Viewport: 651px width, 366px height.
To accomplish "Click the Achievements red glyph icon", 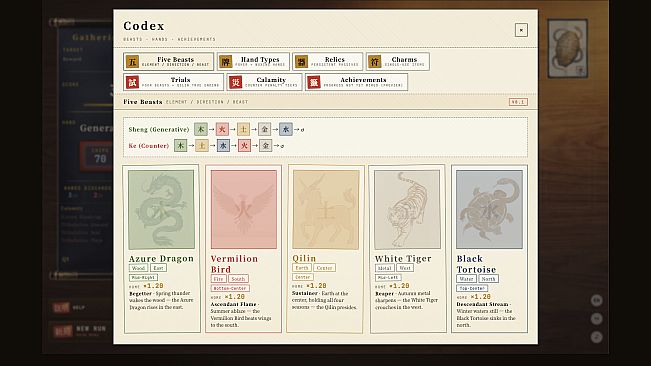I will click(x=314, y=82).
